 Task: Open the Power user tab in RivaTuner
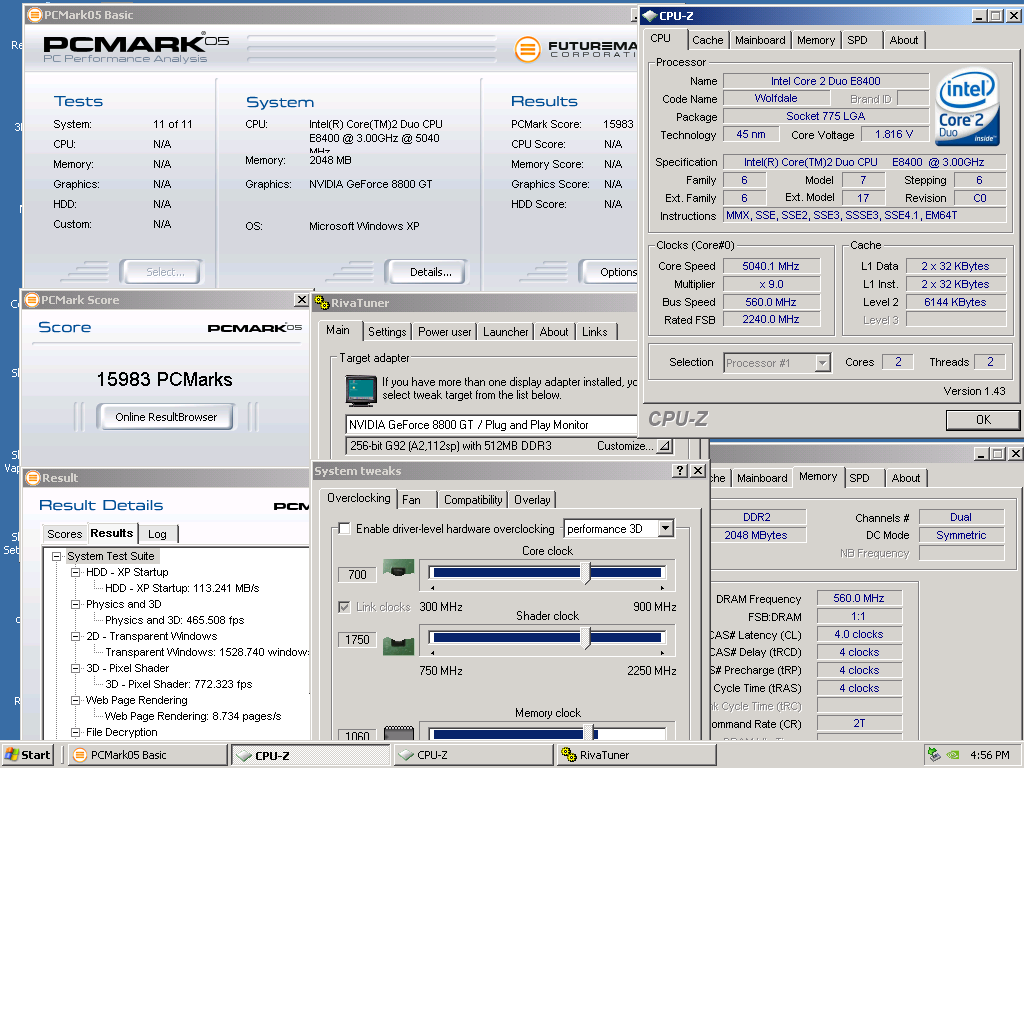[x=444, y=332]
